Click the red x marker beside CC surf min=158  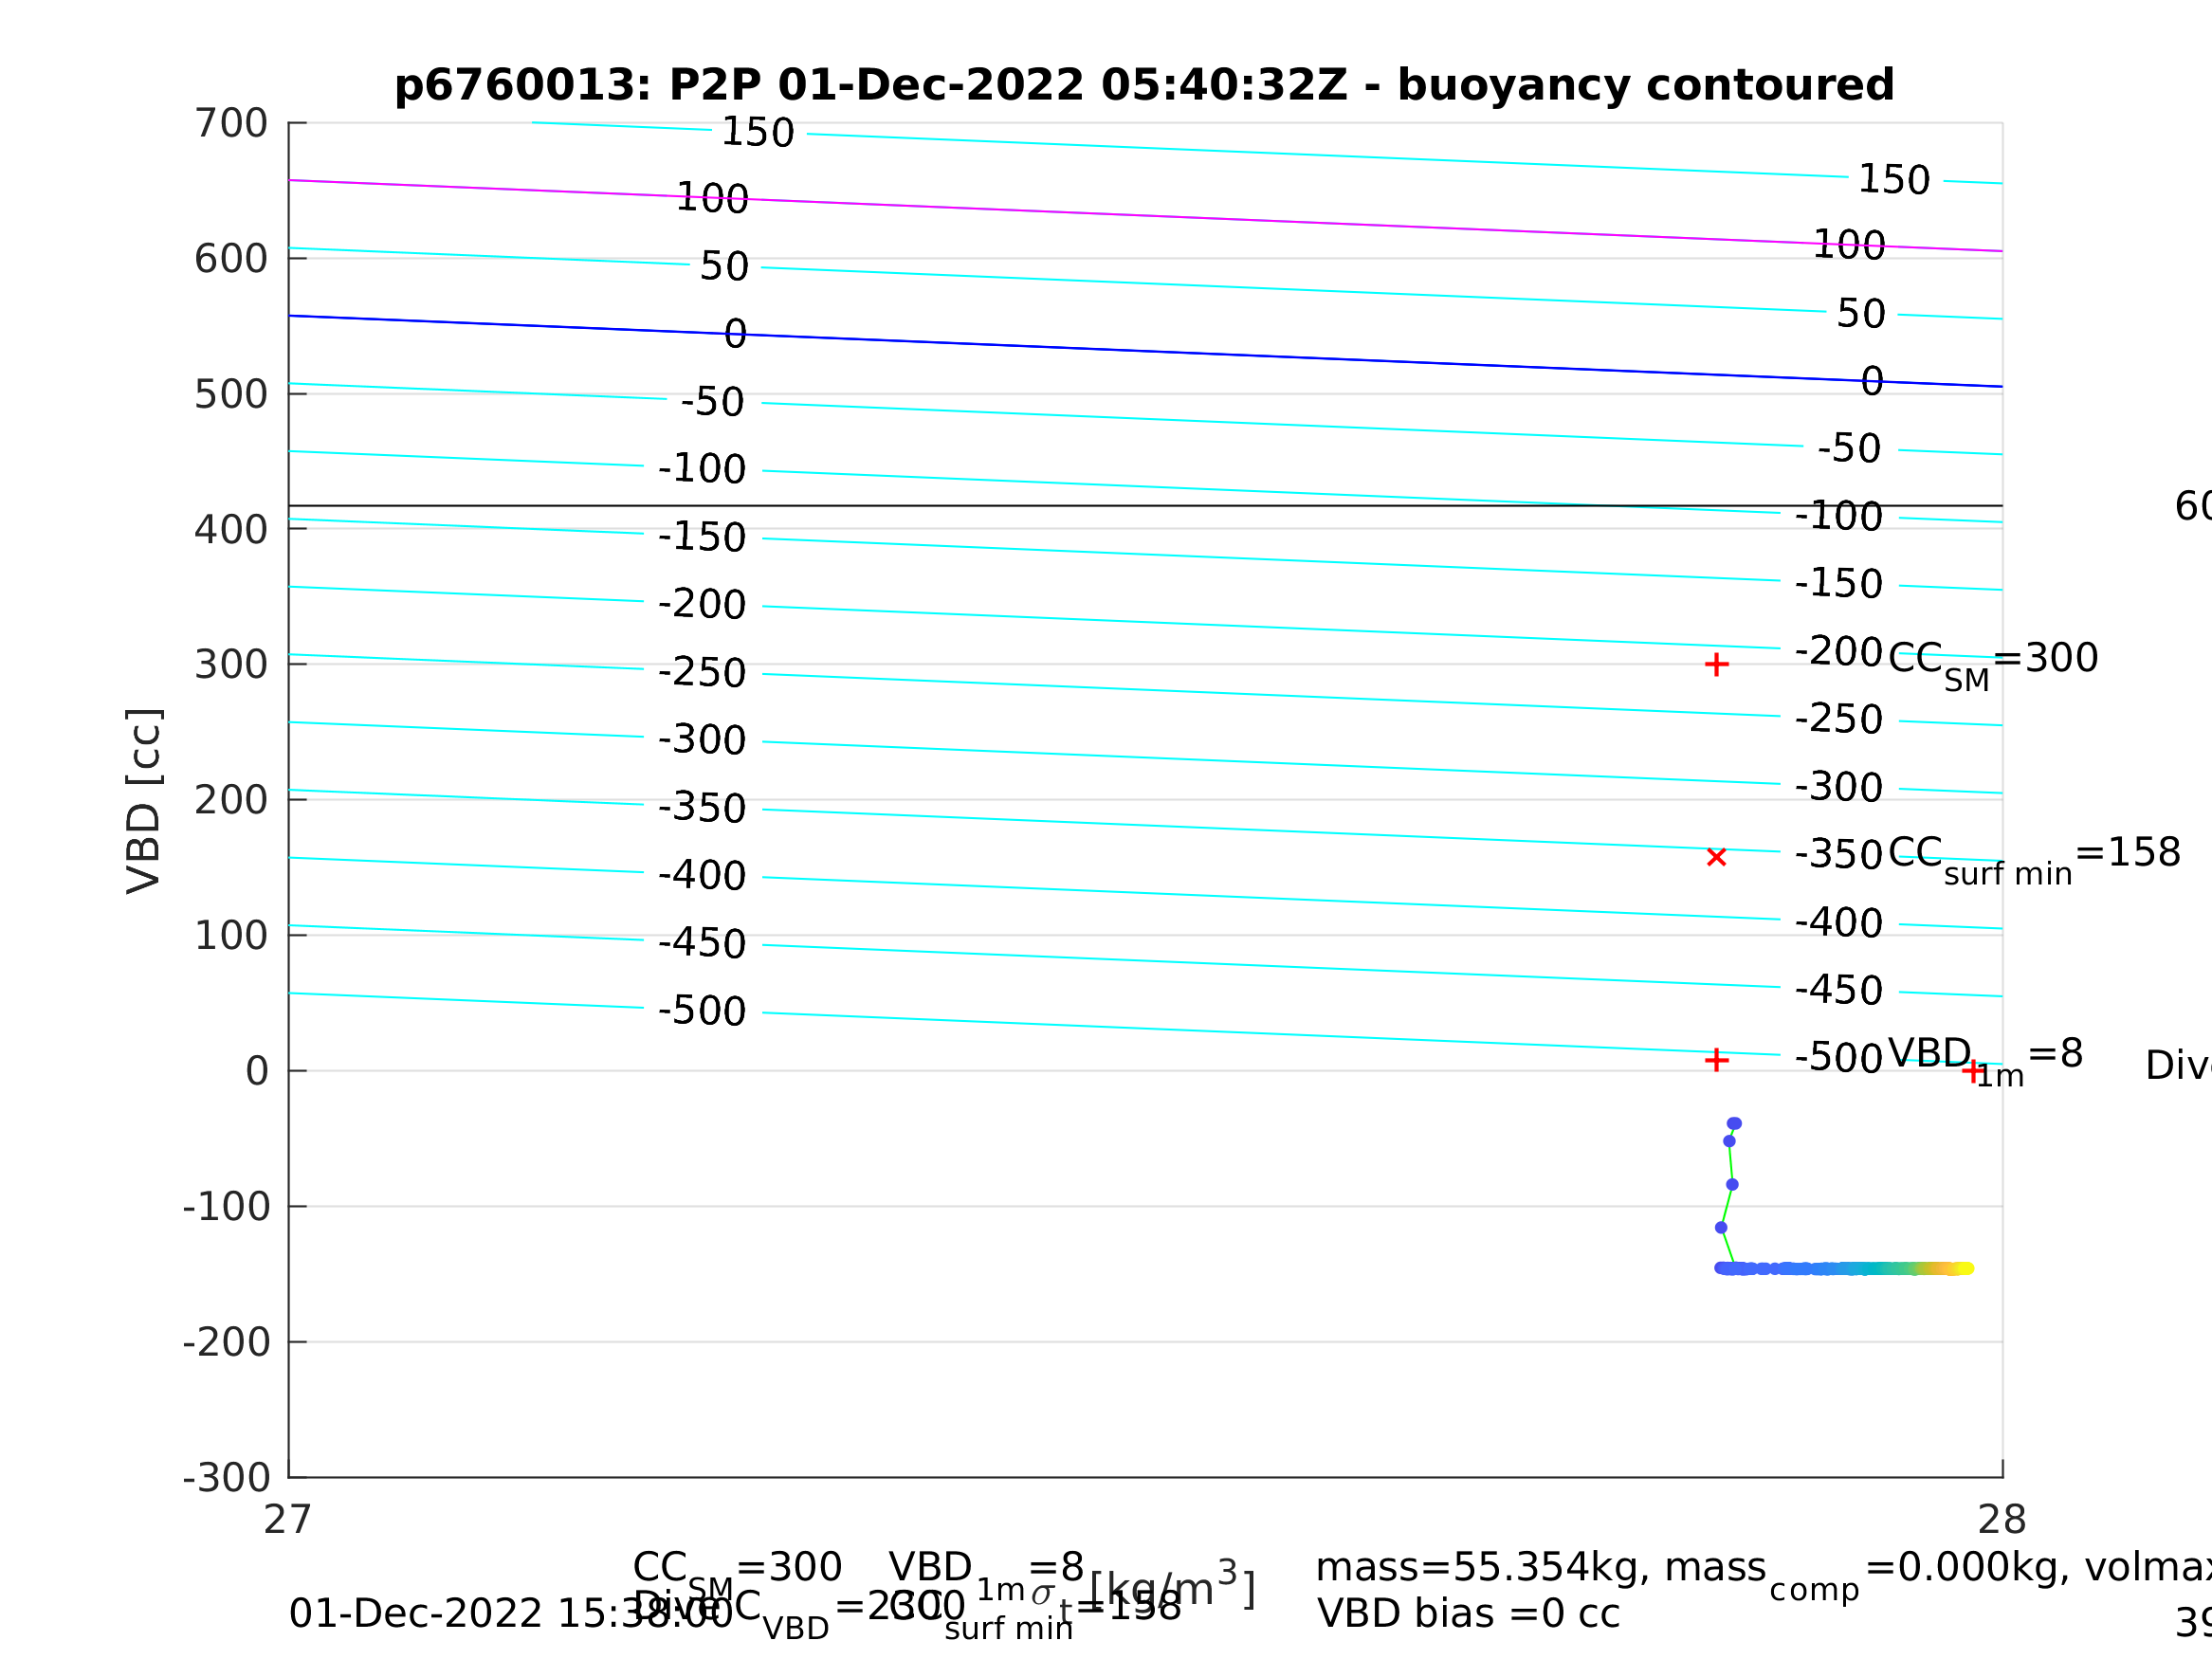(x=1716, y=857)
